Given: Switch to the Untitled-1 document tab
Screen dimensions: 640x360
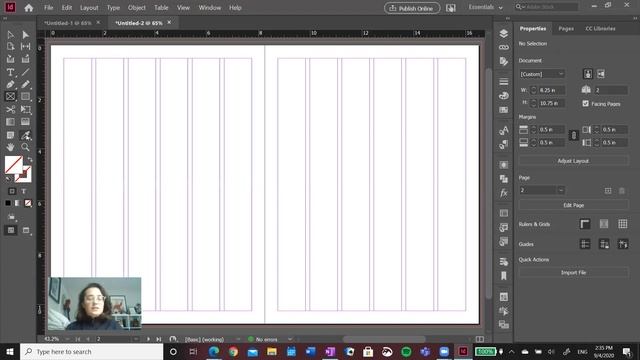Looking at the screenshot, I should click(68, 23).
